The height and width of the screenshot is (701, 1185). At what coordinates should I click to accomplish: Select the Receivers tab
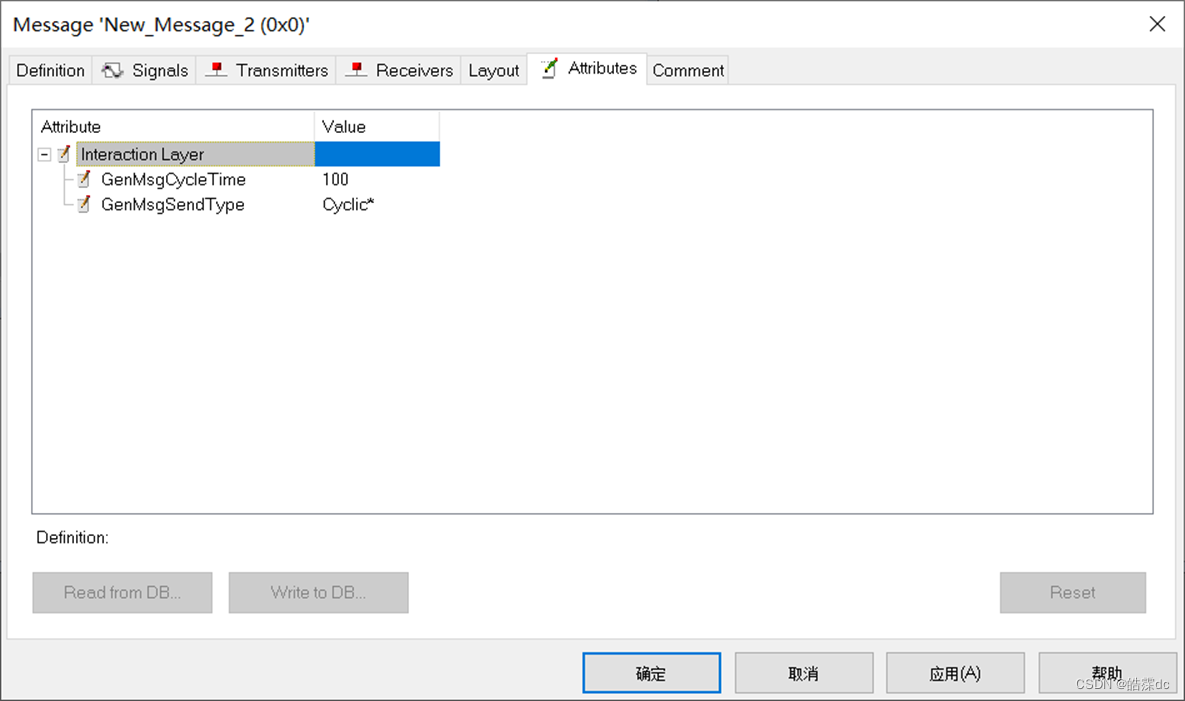[413, 70]
